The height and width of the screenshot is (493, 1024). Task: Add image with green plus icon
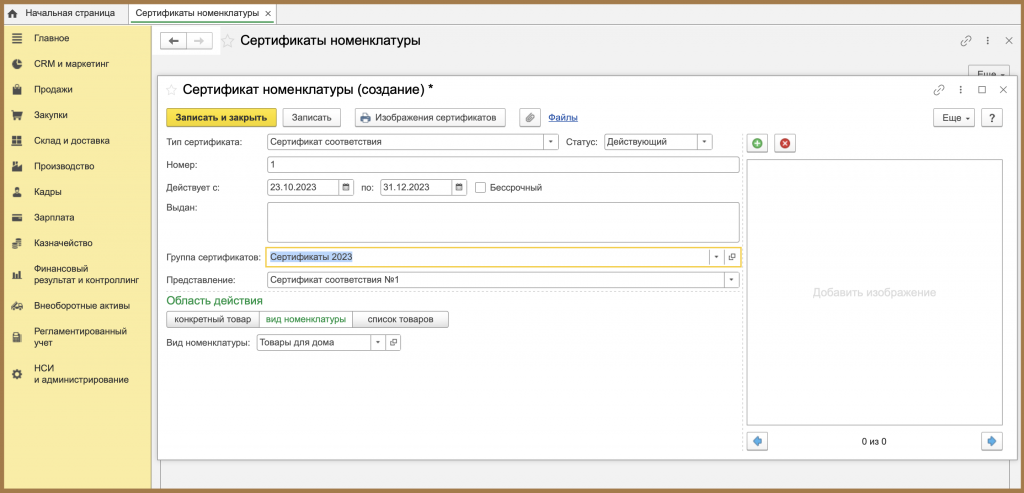tap(757, 143)
